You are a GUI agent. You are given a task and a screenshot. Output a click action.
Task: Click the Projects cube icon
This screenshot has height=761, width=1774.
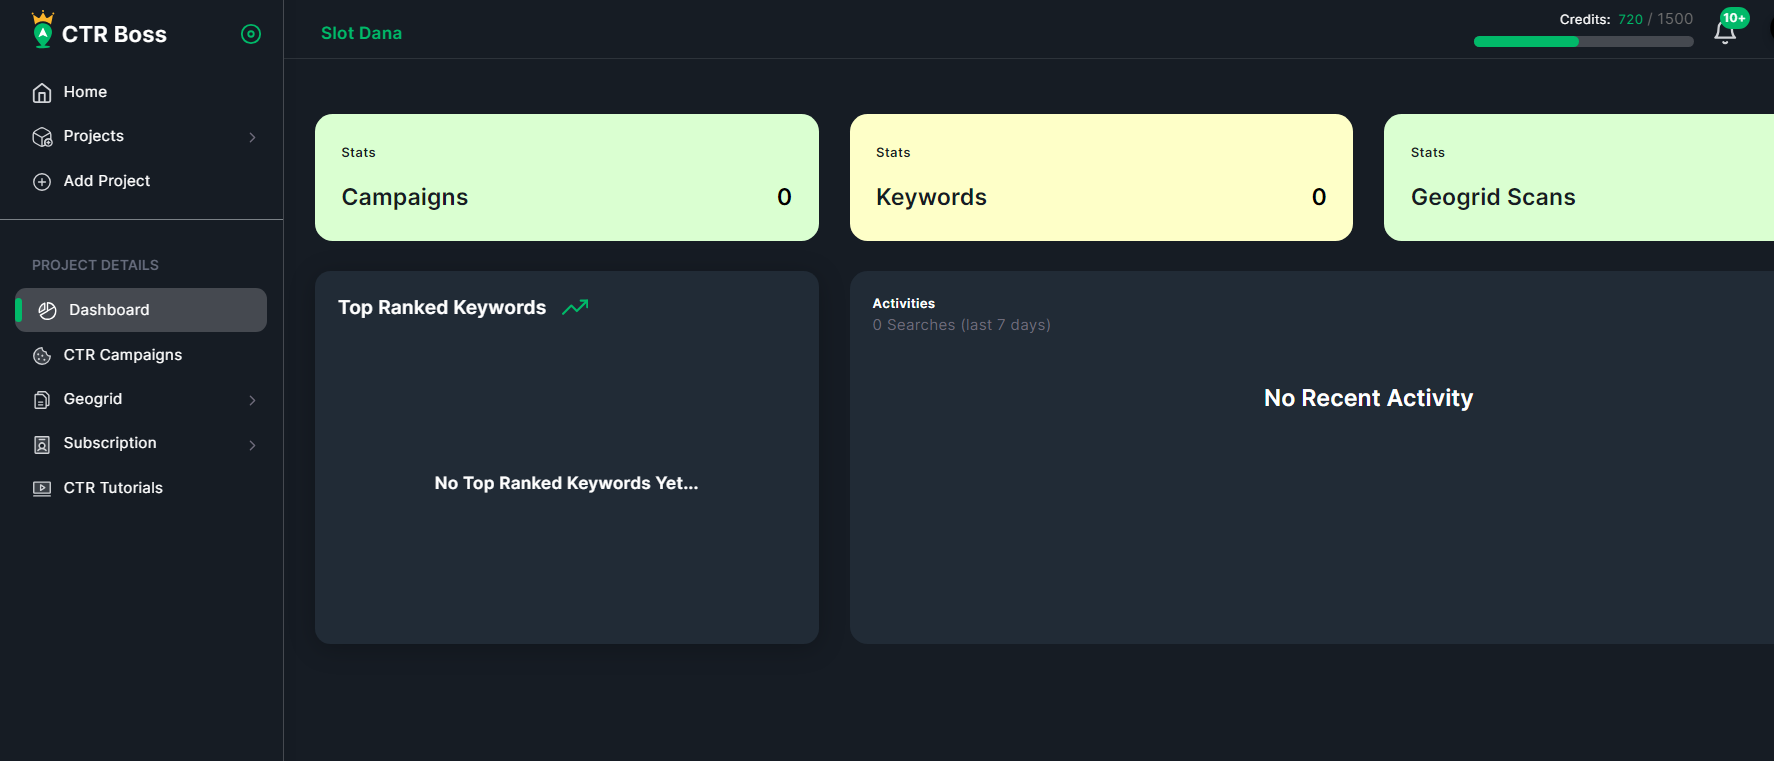tap(42, 137)
